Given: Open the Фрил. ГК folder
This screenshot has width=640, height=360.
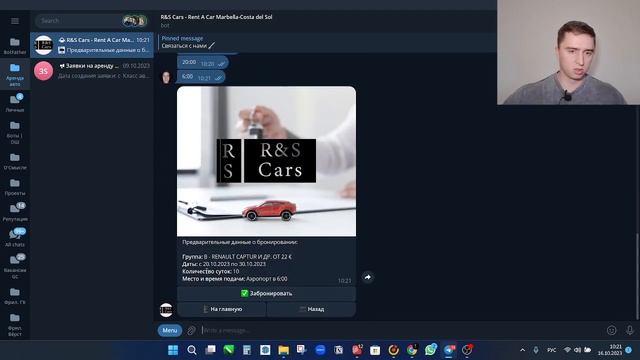Looking at the screenshot, I should pyautogui.click(x=15, y=296).
